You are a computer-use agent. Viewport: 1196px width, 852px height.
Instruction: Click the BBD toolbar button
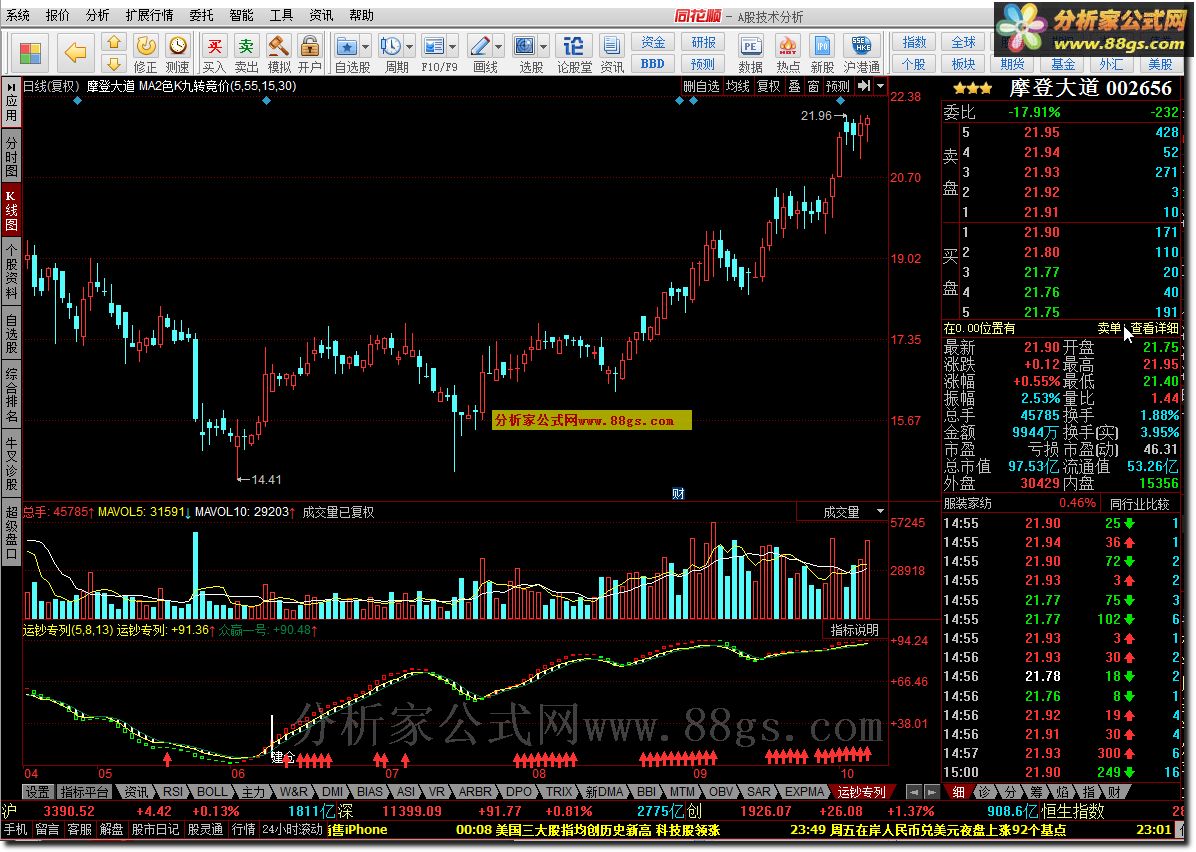[653, 63]
